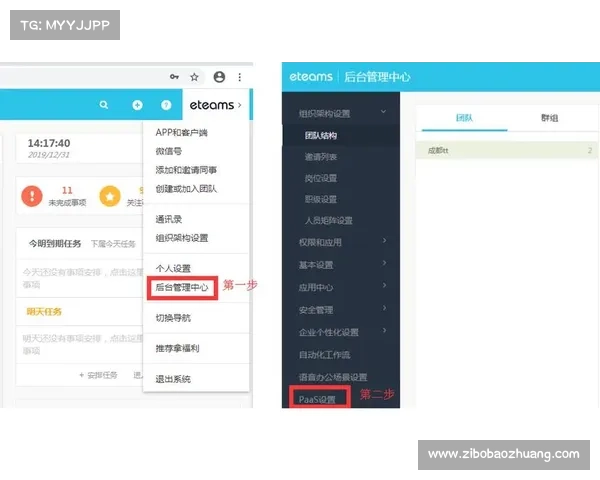Click the 11 未完成事项 count
This screenshot has width=600, height=480.
(x=67, y=190)
